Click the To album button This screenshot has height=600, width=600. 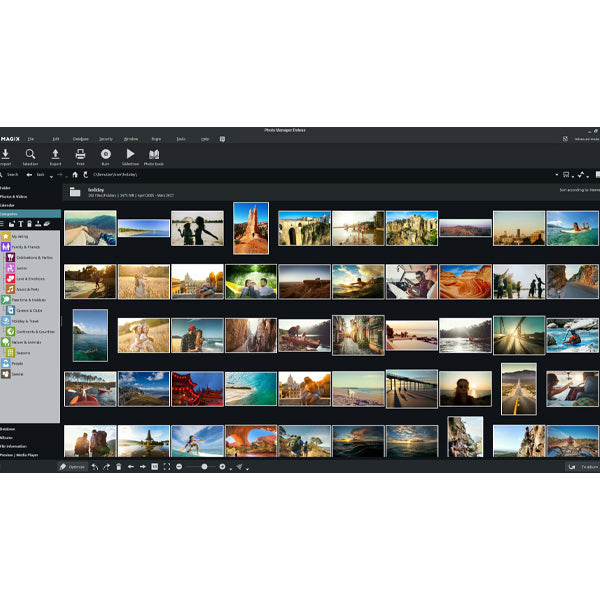tap(583, 467)
